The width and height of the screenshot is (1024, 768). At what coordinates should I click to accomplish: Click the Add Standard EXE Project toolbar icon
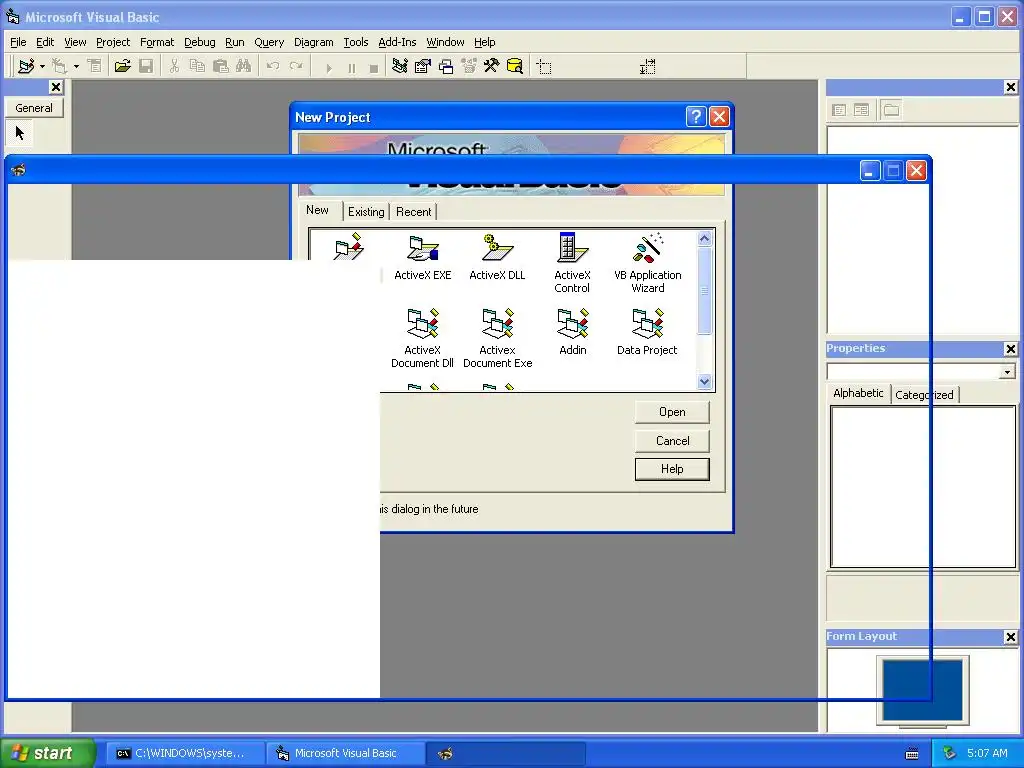pos(26,66)
